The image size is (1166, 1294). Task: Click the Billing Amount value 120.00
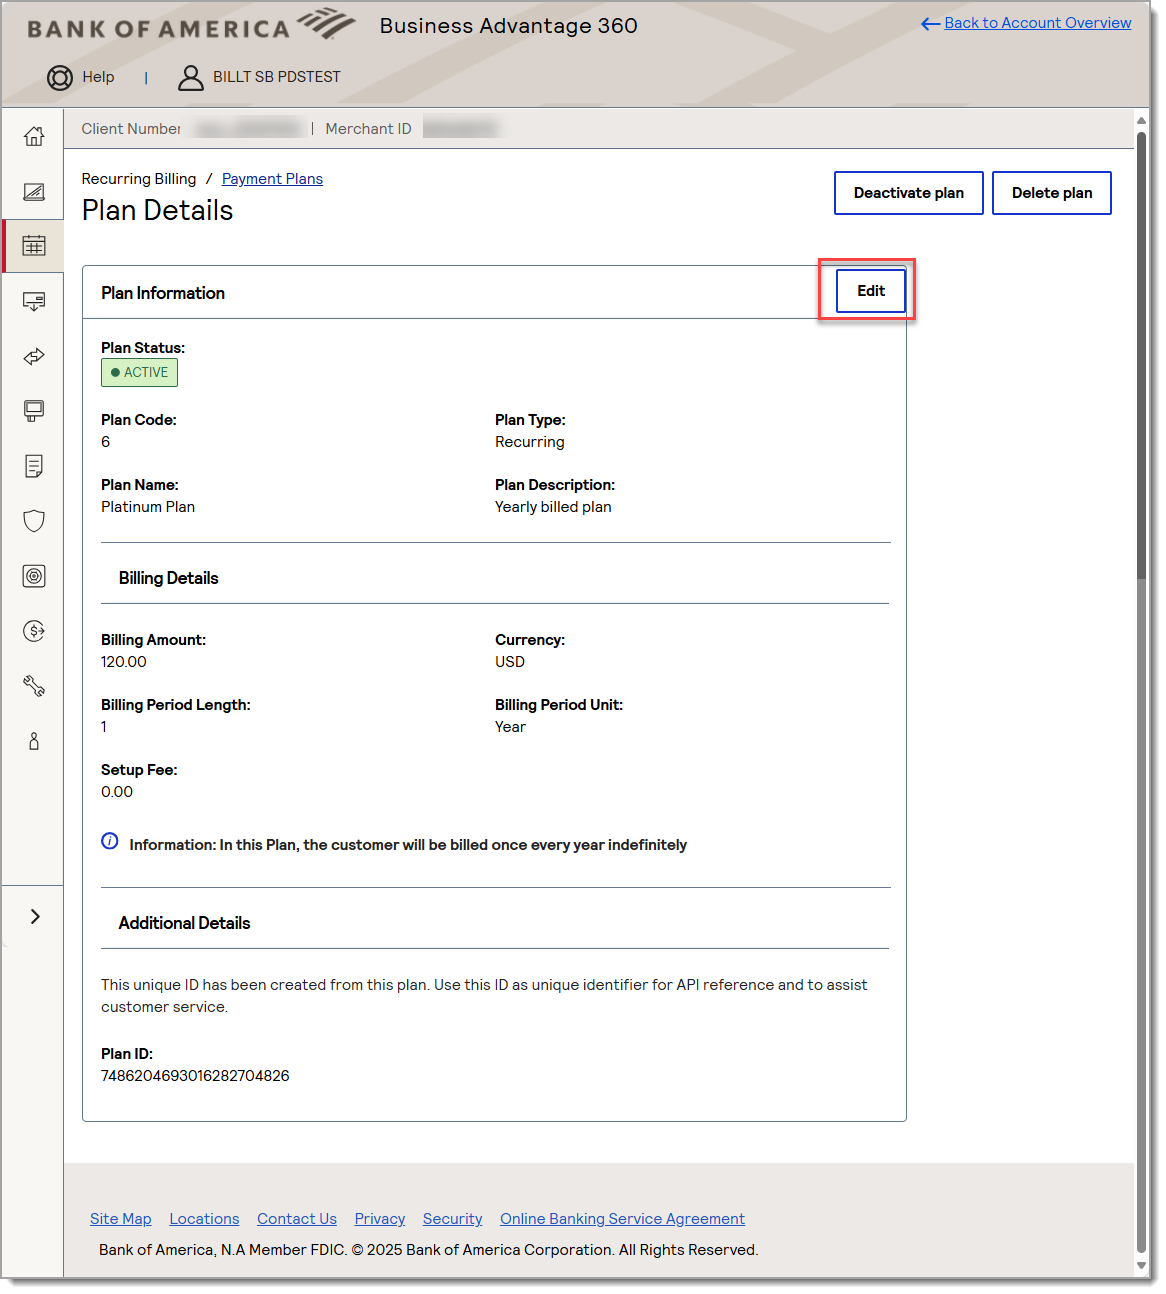pos(124,662)
